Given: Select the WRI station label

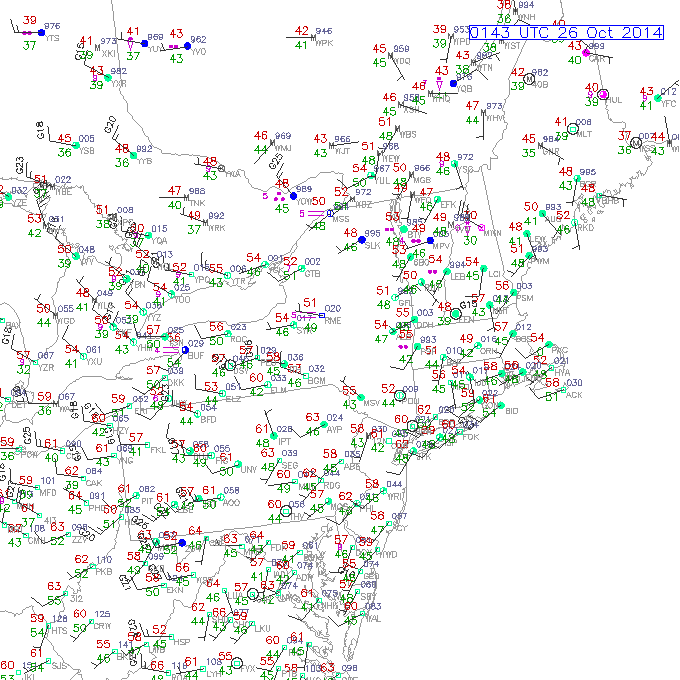Looking at the screenshot, I should click(x=395, y=496).
